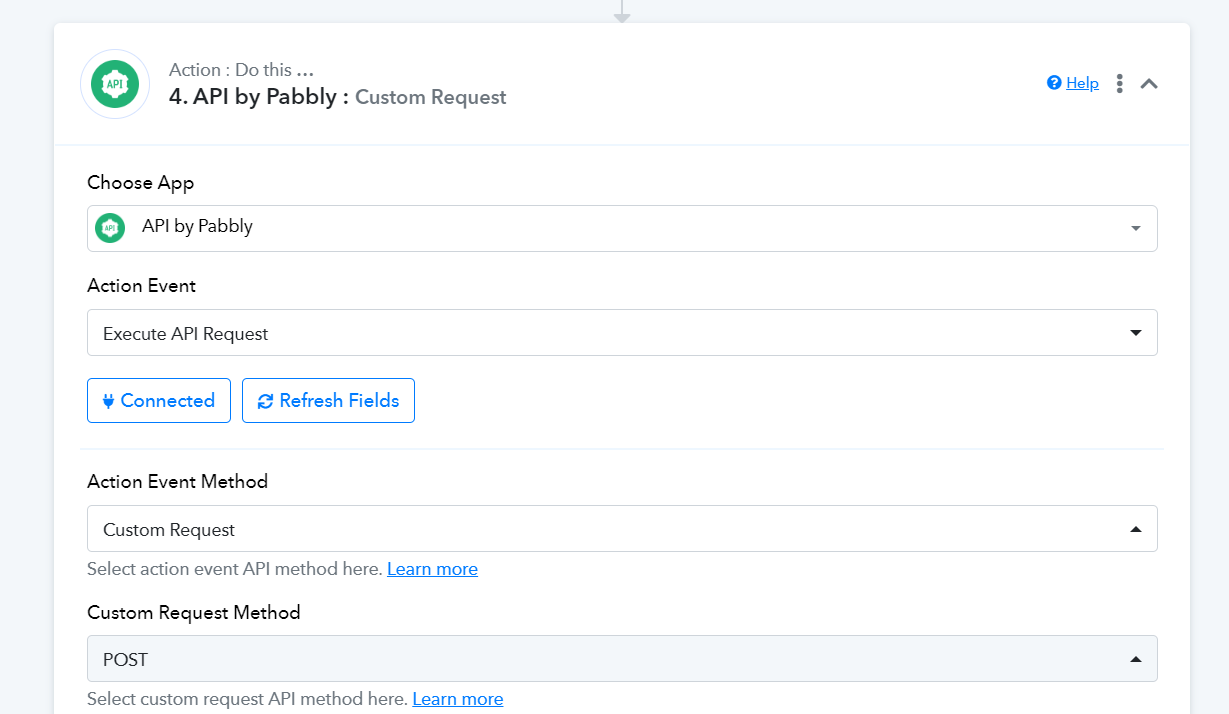This screenshot has width=1229, height=714.
Task: Click the 'Action : Do this …' label
Action: click(x=242, y=70)
